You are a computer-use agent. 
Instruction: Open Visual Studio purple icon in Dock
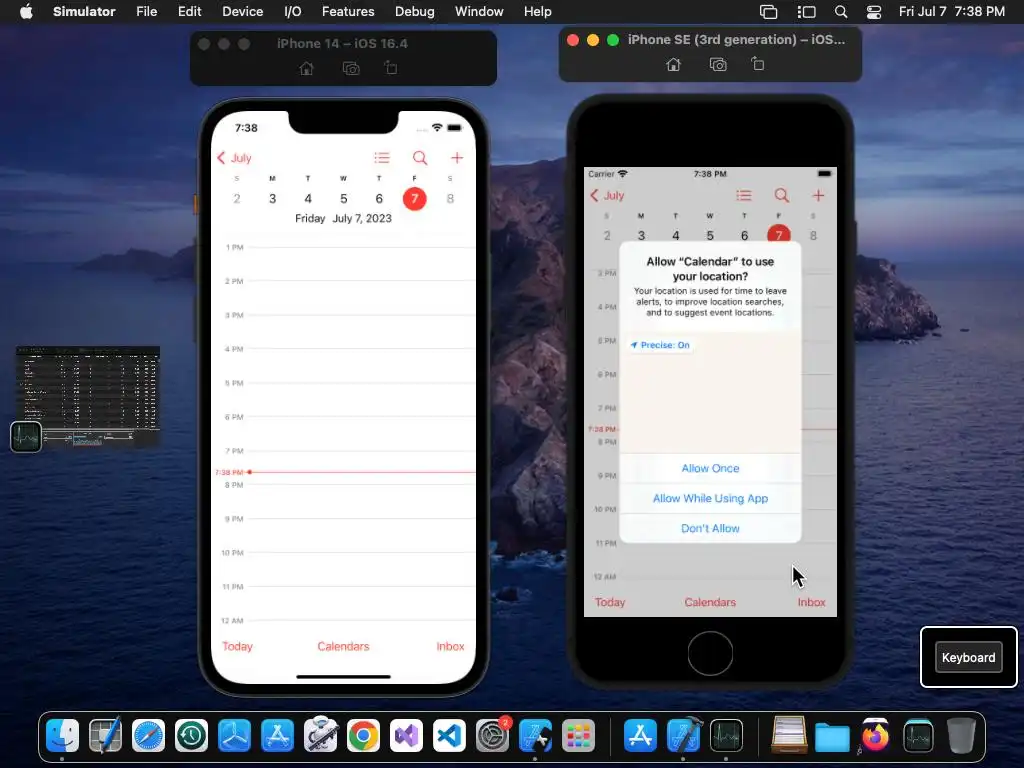406,736
